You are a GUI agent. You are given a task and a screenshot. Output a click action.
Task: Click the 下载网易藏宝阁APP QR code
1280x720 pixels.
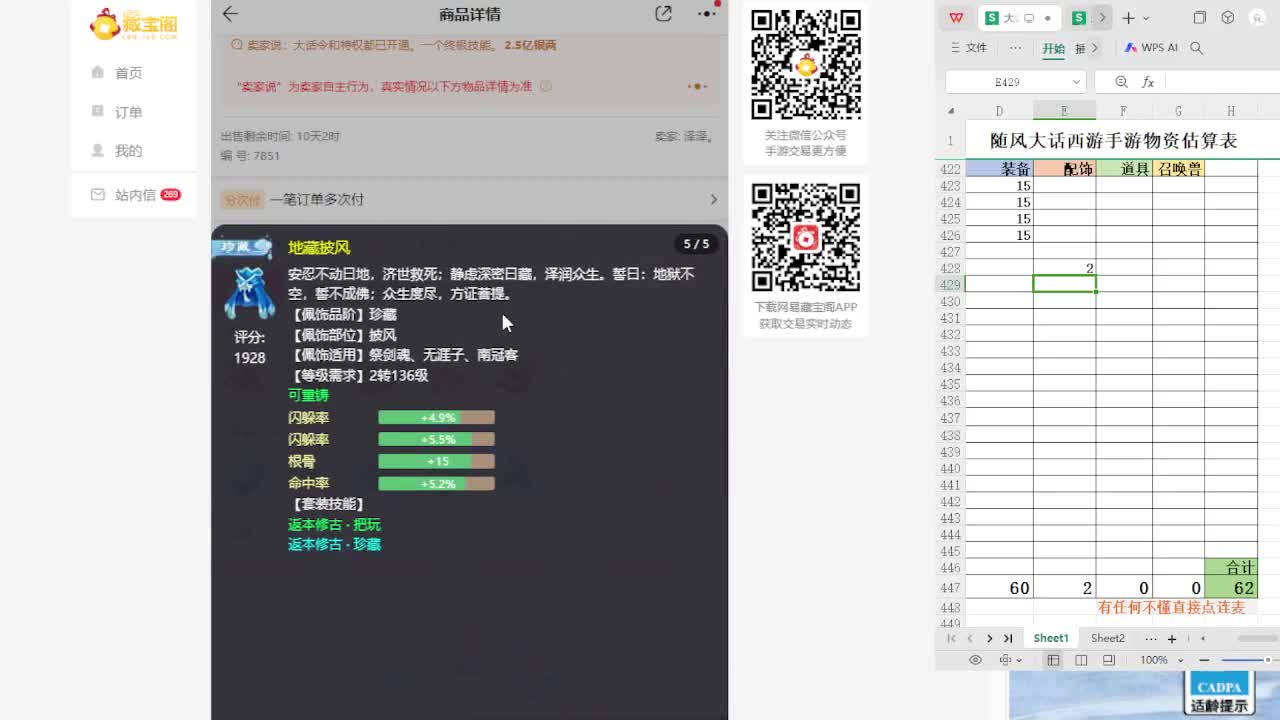(x=806, y=237)
